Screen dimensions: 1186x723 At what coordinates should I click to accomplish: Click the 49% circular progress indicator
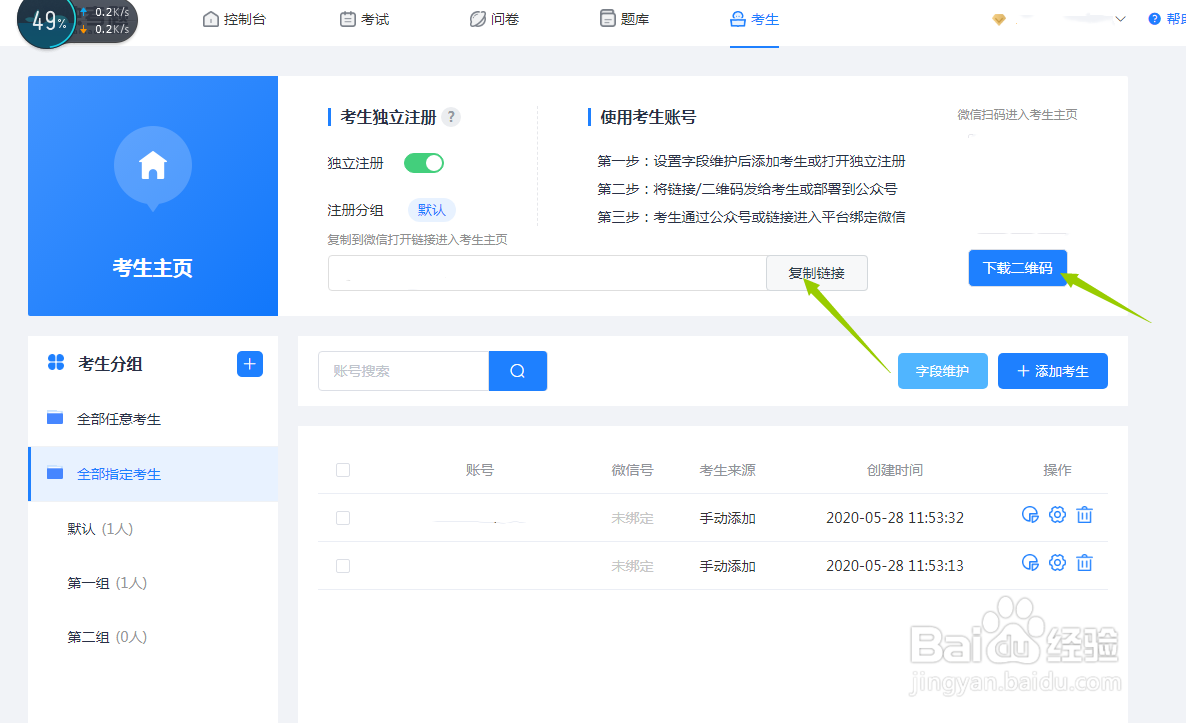(49, 17)
